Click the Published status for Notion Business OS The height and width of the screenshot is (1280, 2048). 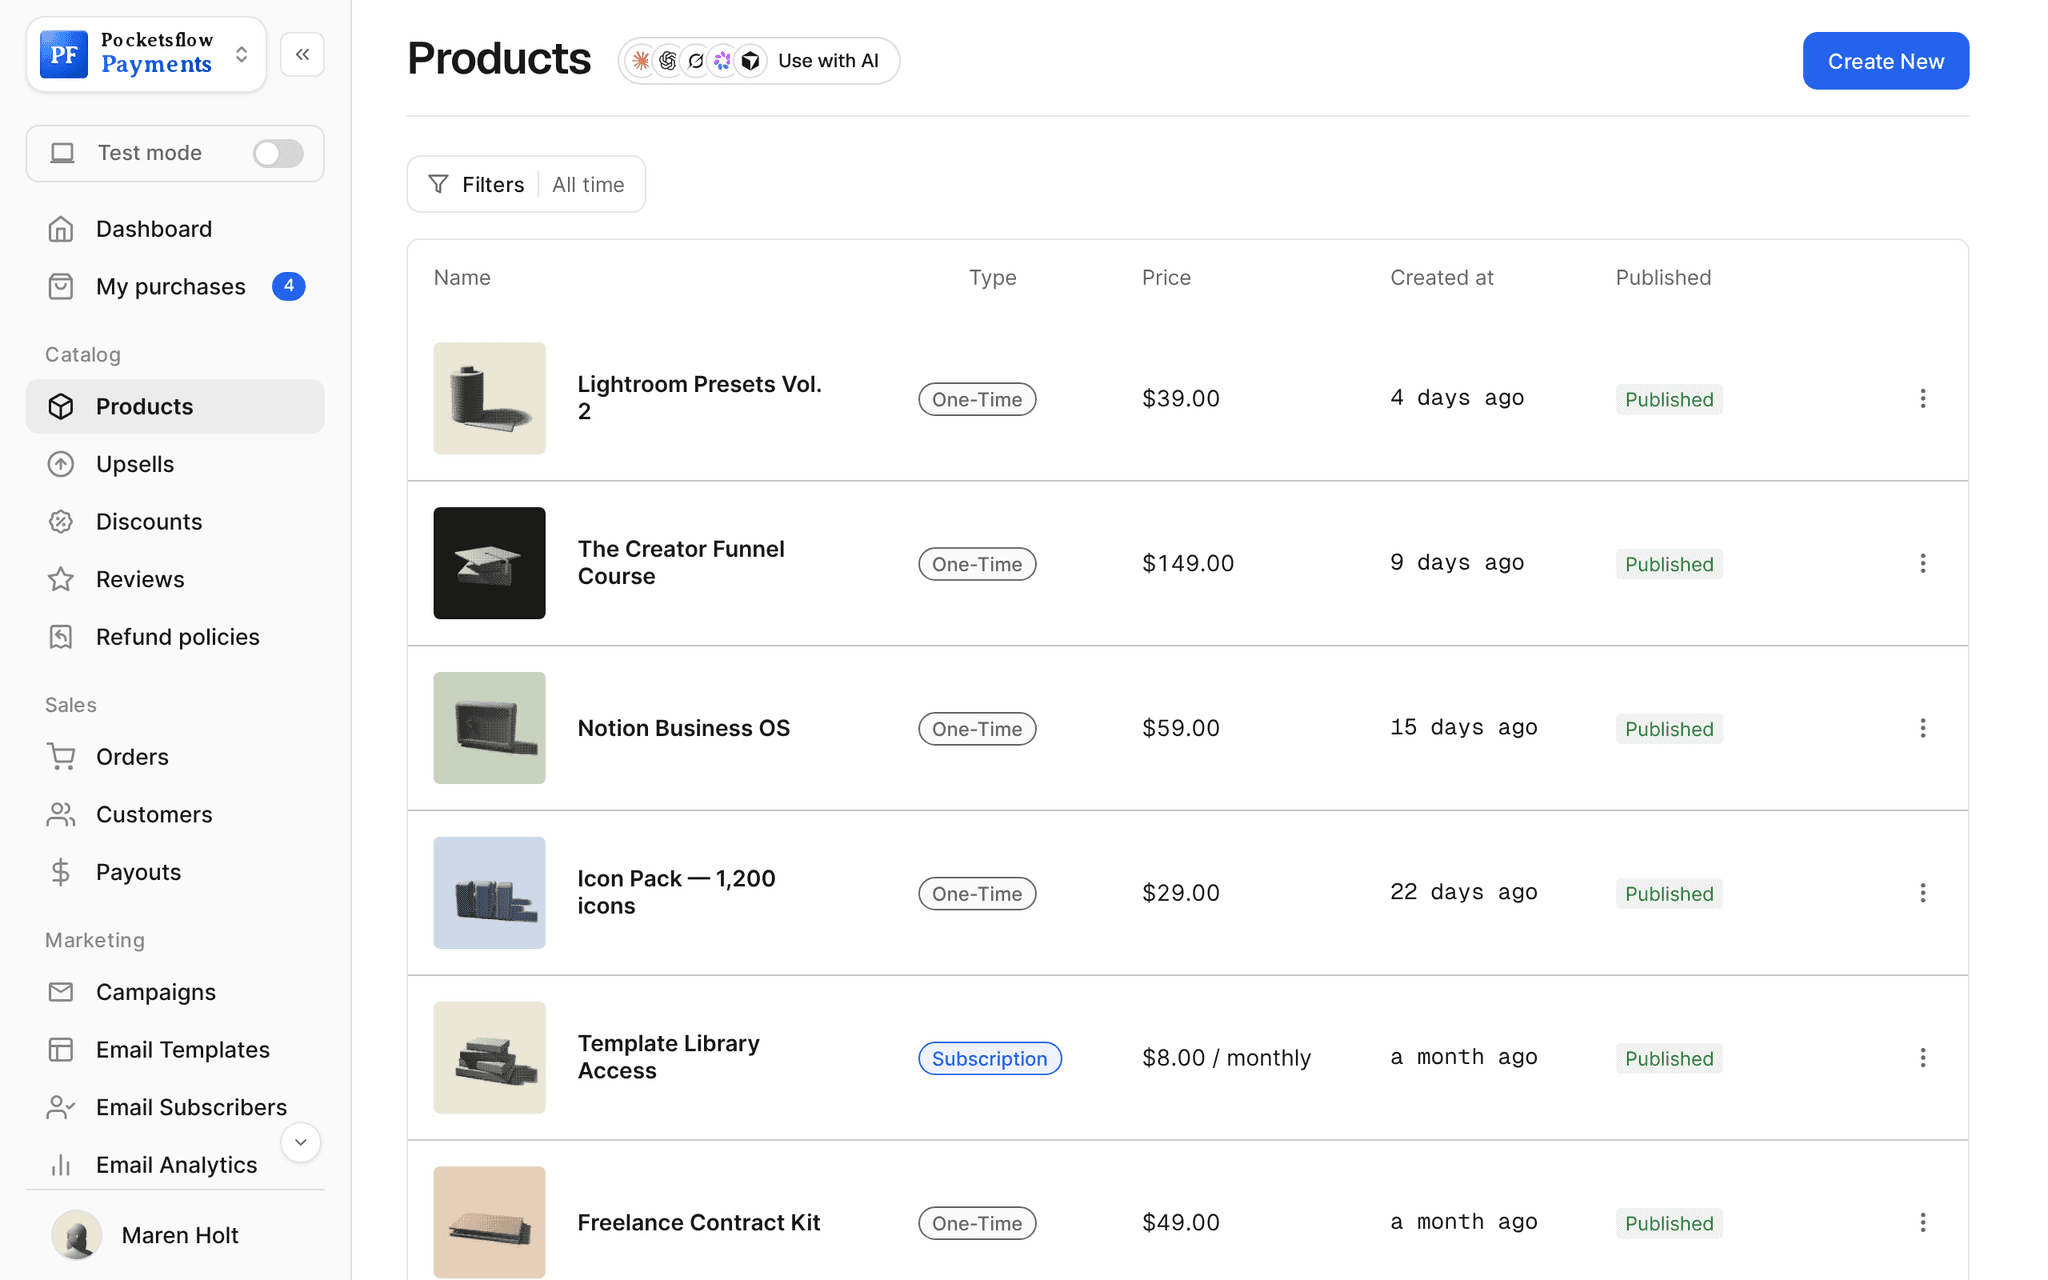[x=1669, y=729]
